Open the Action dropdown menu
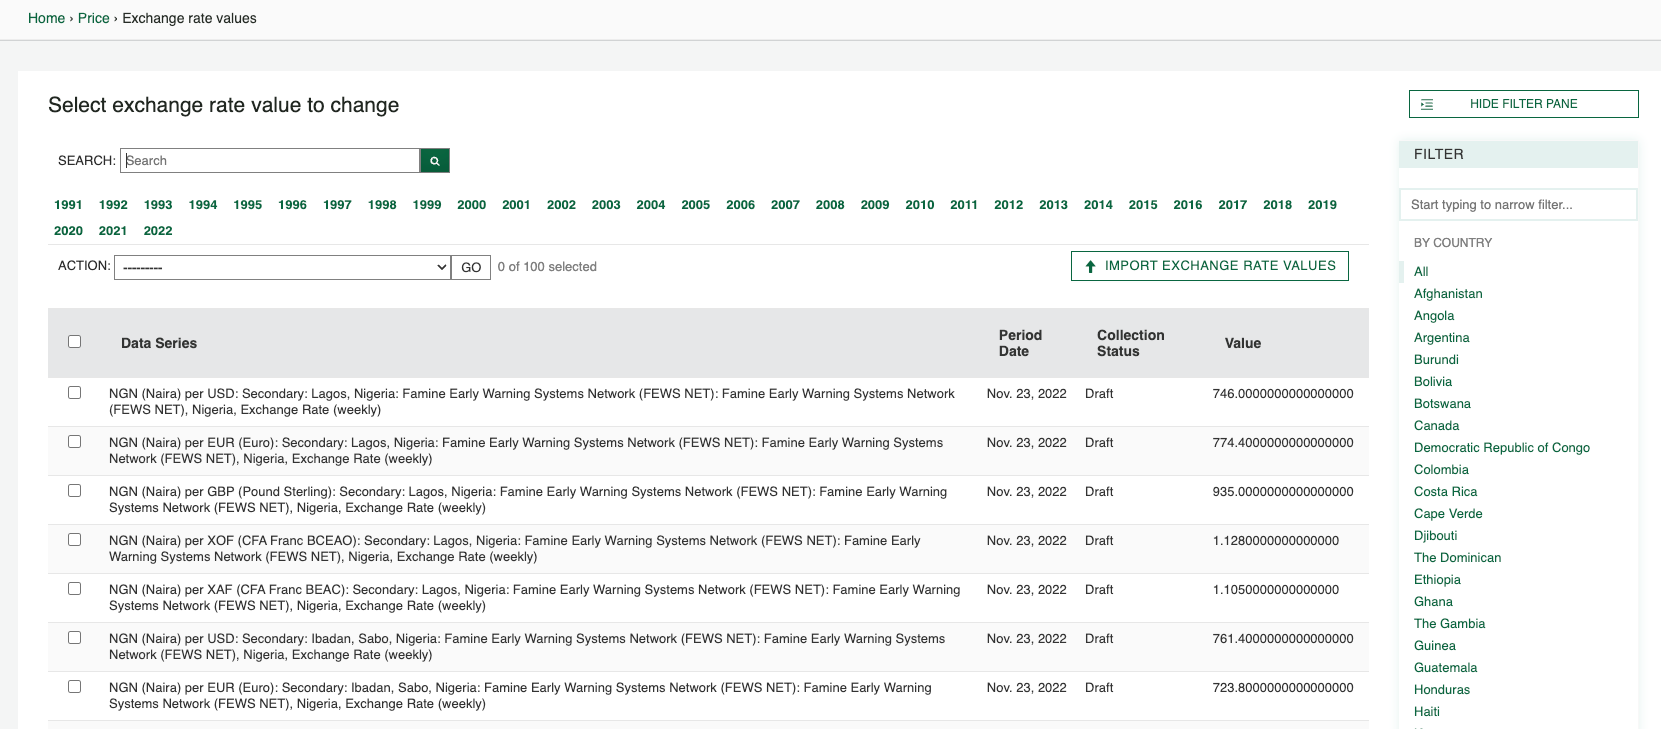 [x=282, y=267]
